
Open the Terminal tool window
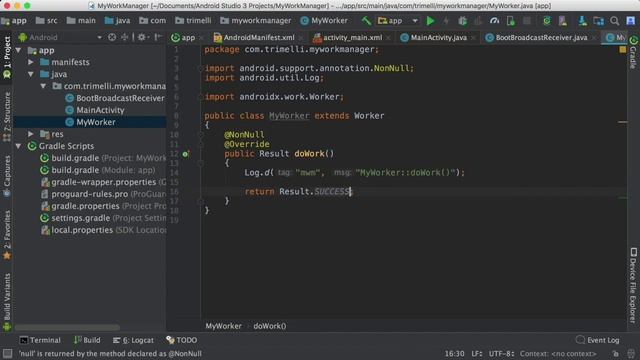point(40,340)
